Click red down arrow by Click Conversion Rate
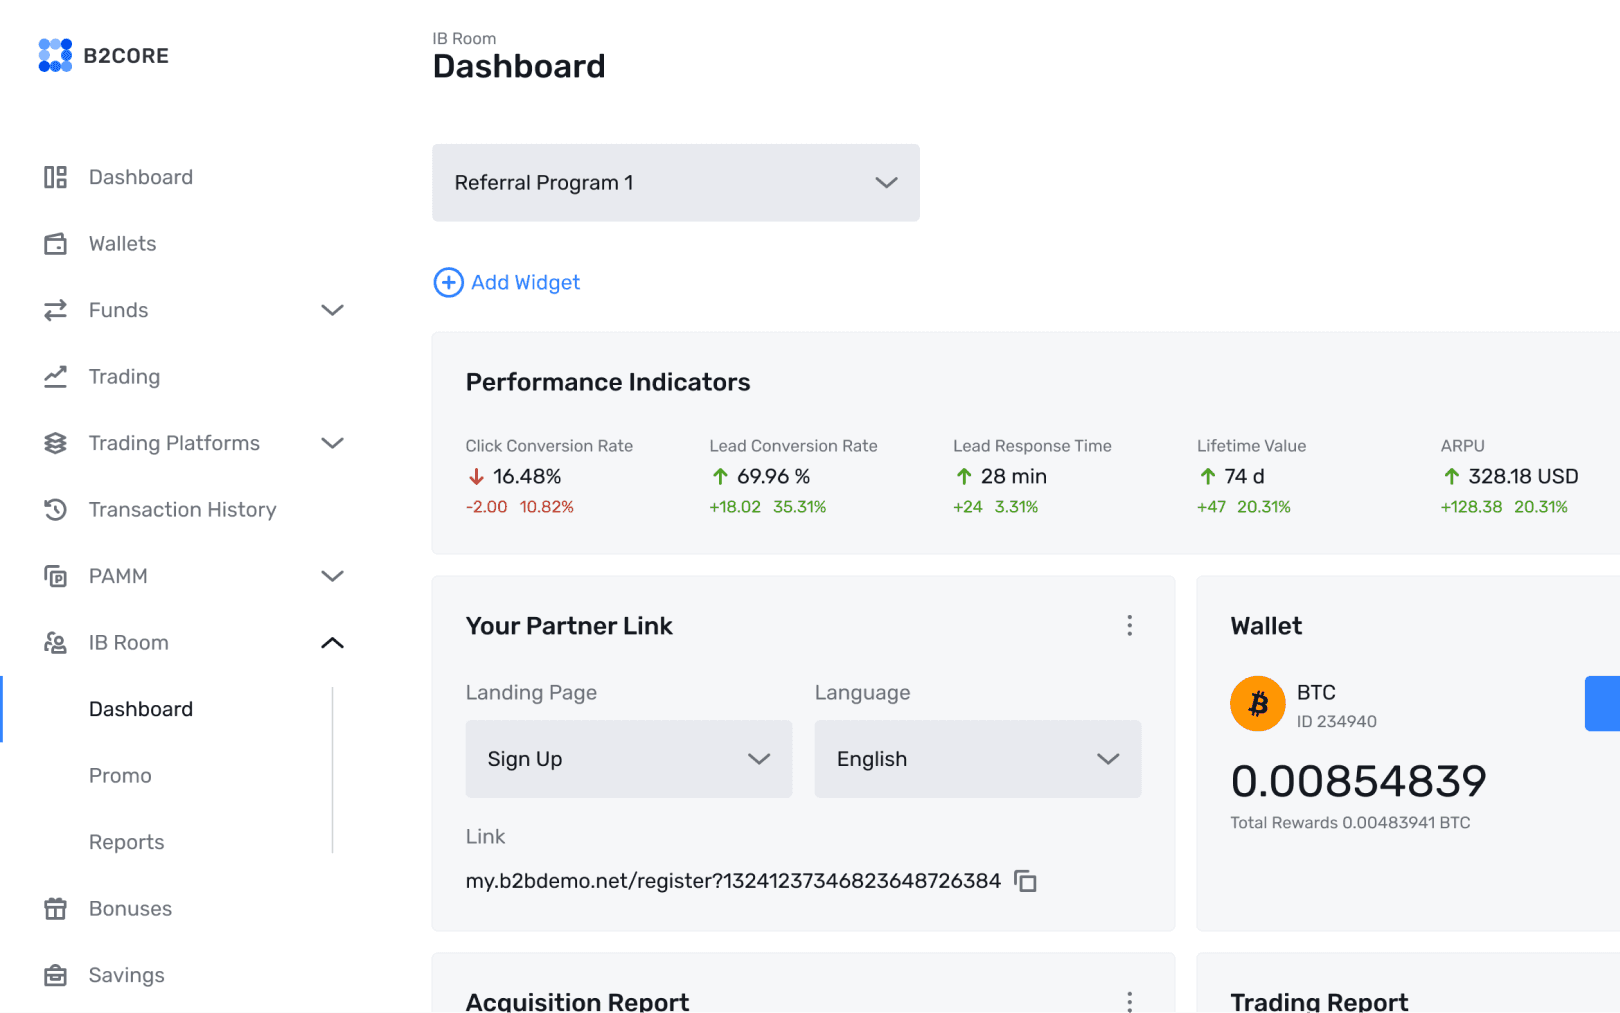The width and height of the screenshot is (1620, 1013). tap(476, 477)
